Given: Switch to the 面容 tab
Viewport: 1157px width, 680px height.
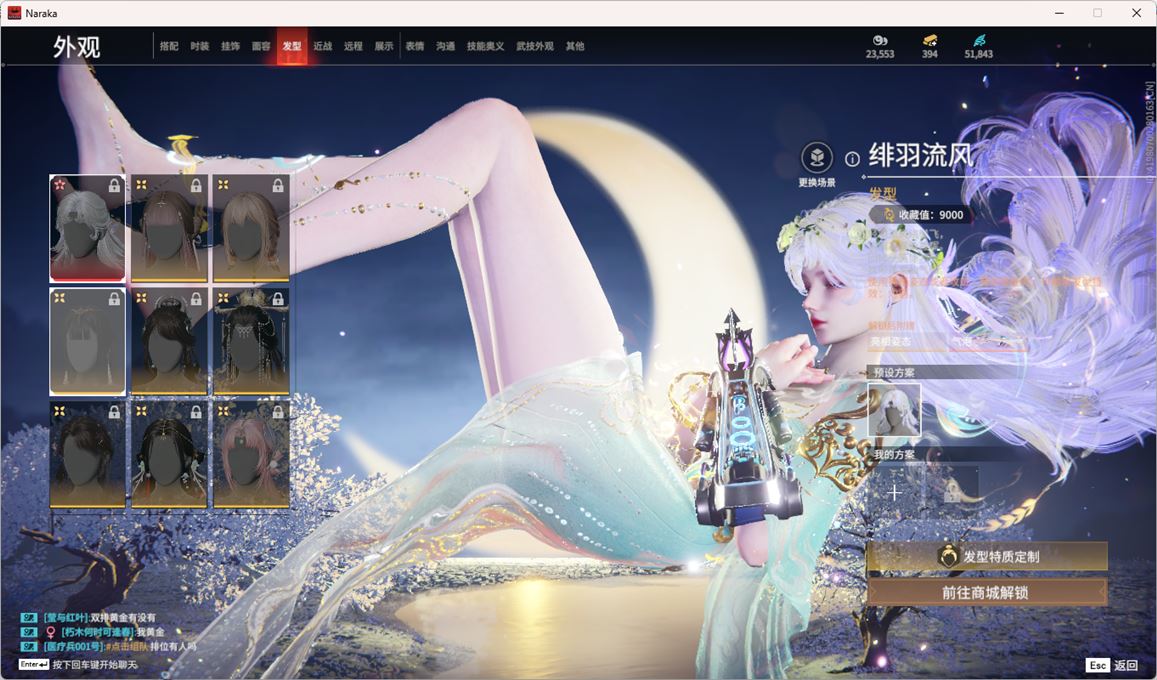Looking at the screenshot, I should [x=261, y=46].
